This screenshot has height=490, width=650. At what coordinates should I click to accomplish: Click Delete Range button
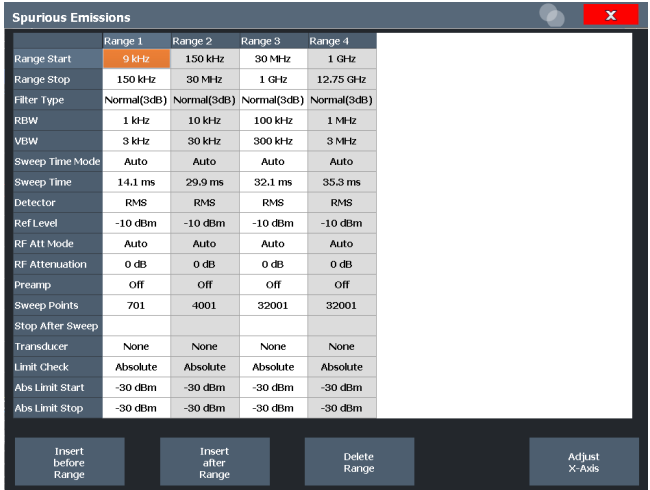[359, 462]
